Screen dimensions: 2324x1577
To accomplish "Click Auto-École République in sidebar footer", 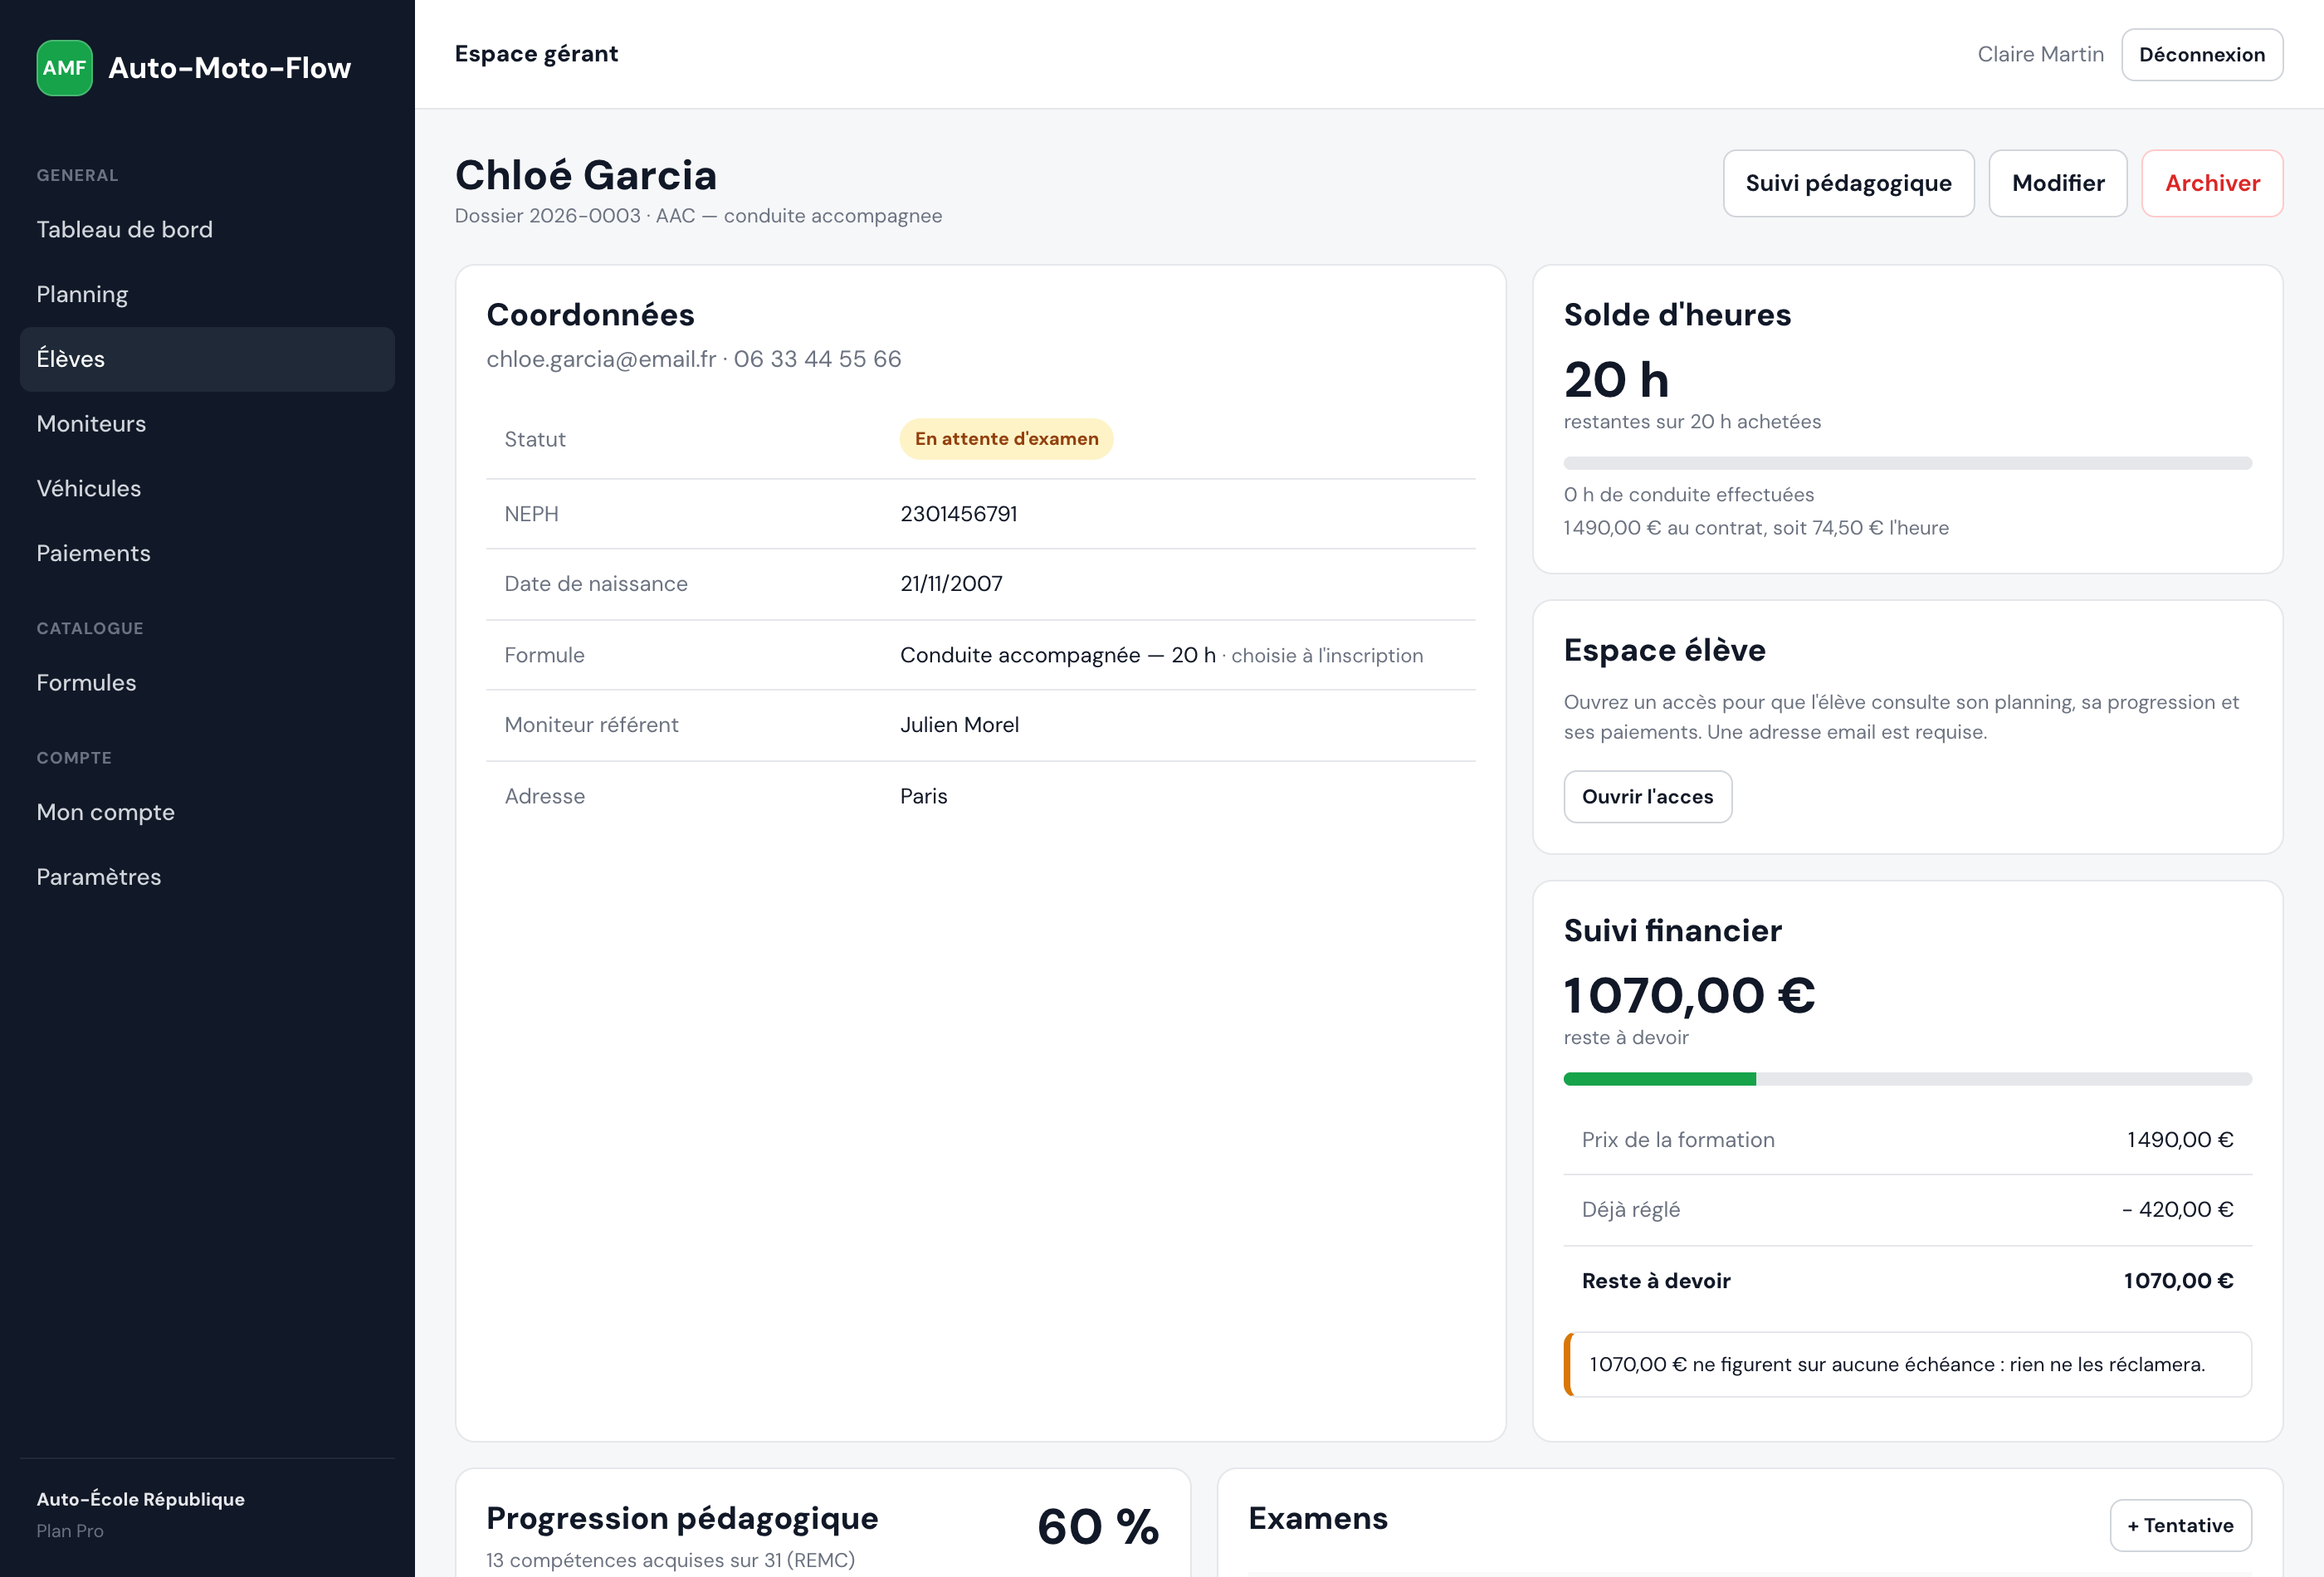I will pos(141,1499).
